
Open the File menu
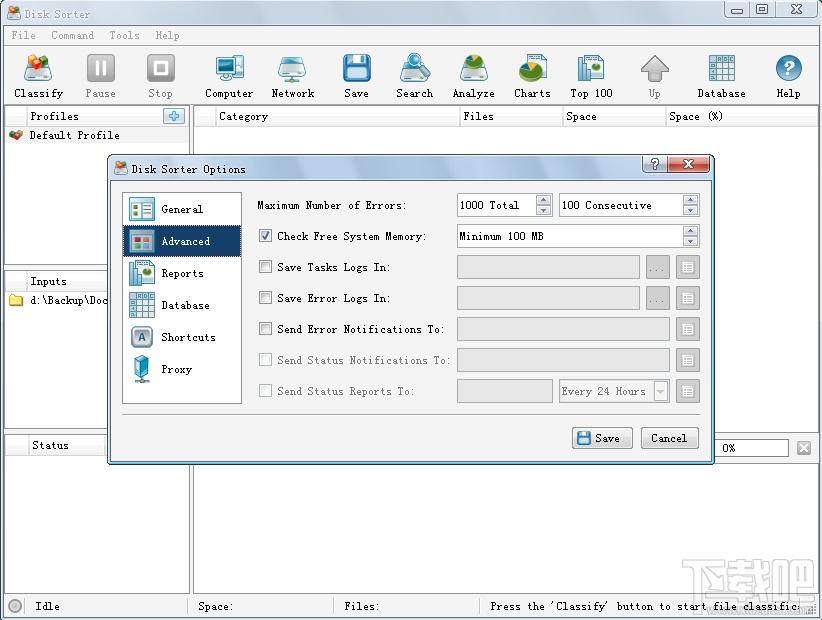pyautogui.click(x=24, y=35)
